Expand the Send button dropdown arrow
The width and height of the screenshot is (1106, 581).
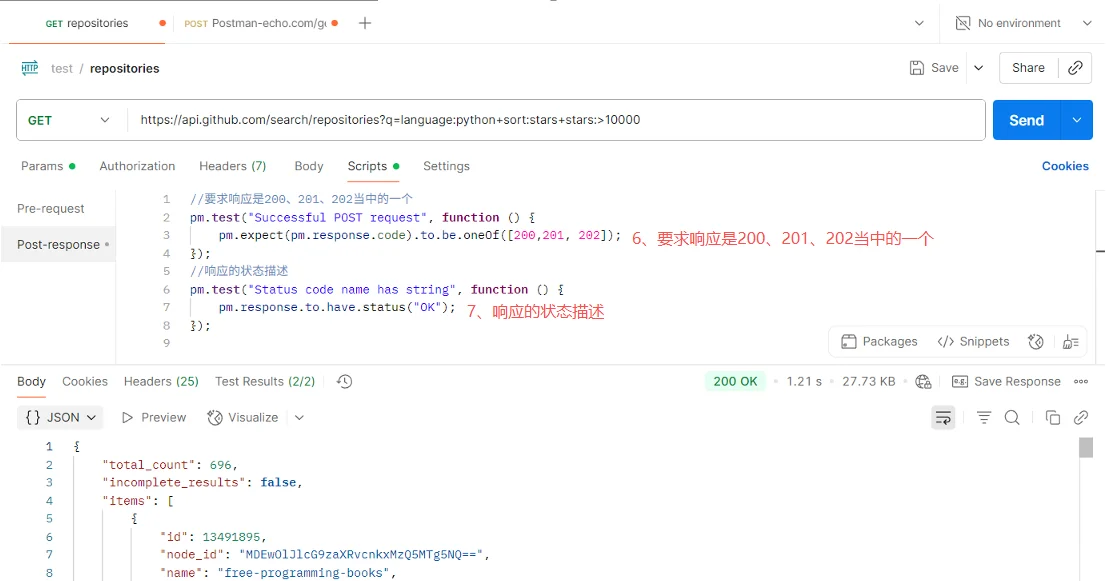[x=1077, y=120]
